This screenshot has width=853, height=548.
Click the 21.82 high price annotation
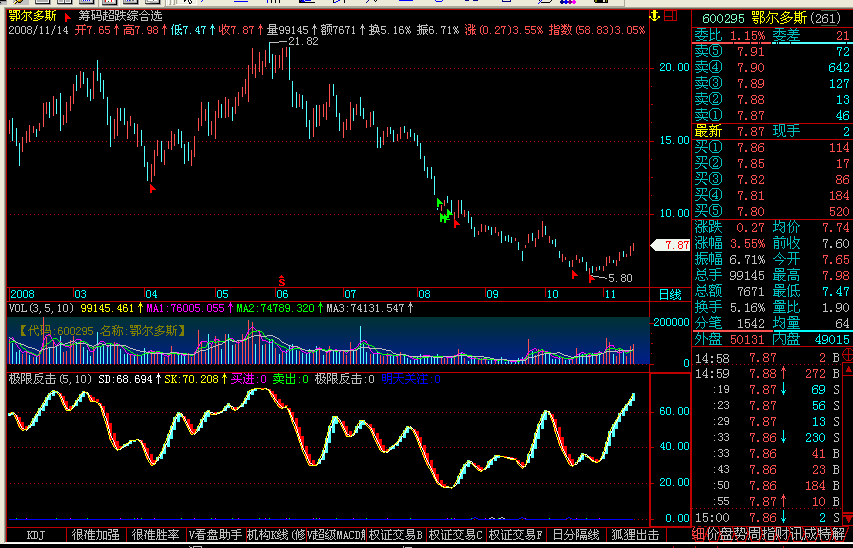coord(304,41)
